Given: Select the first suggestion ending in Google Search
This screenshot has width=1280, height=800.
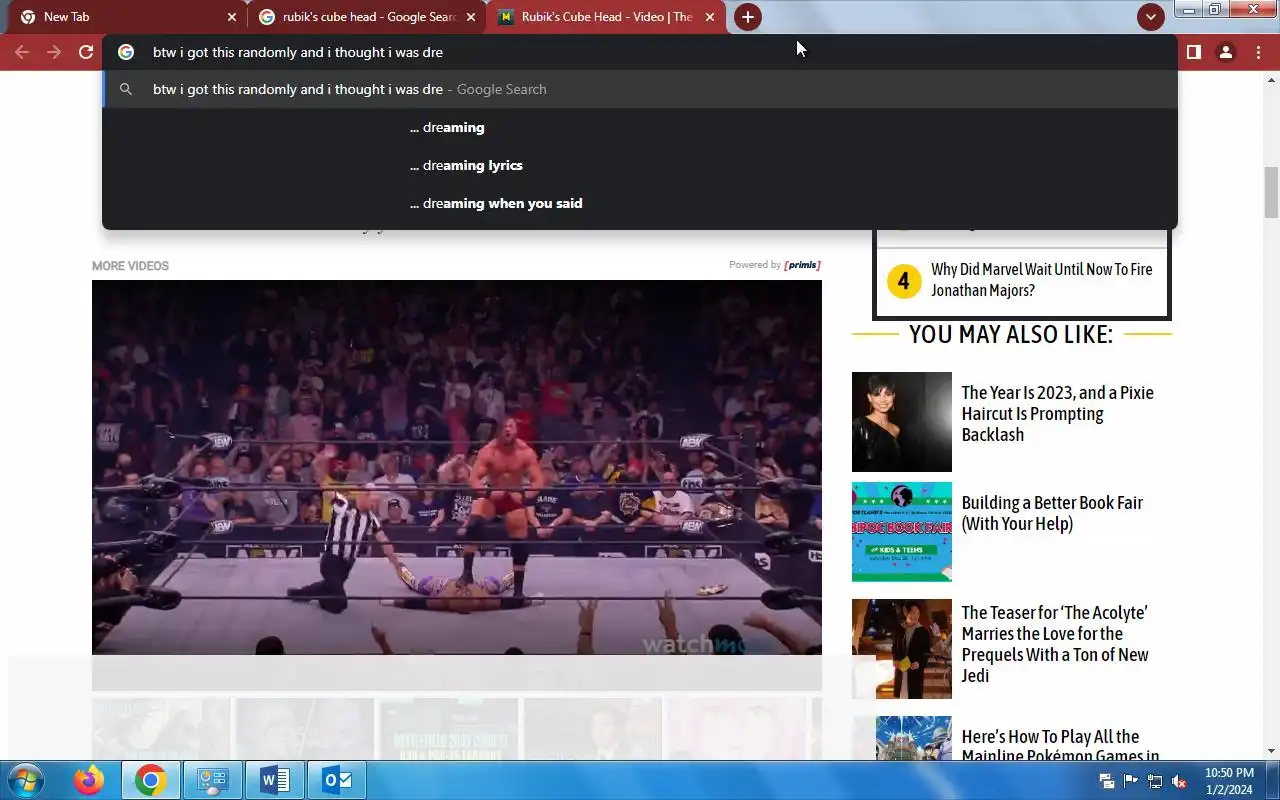Looking at the screenshot, I should pyautogui.click(x=640, y=89).
